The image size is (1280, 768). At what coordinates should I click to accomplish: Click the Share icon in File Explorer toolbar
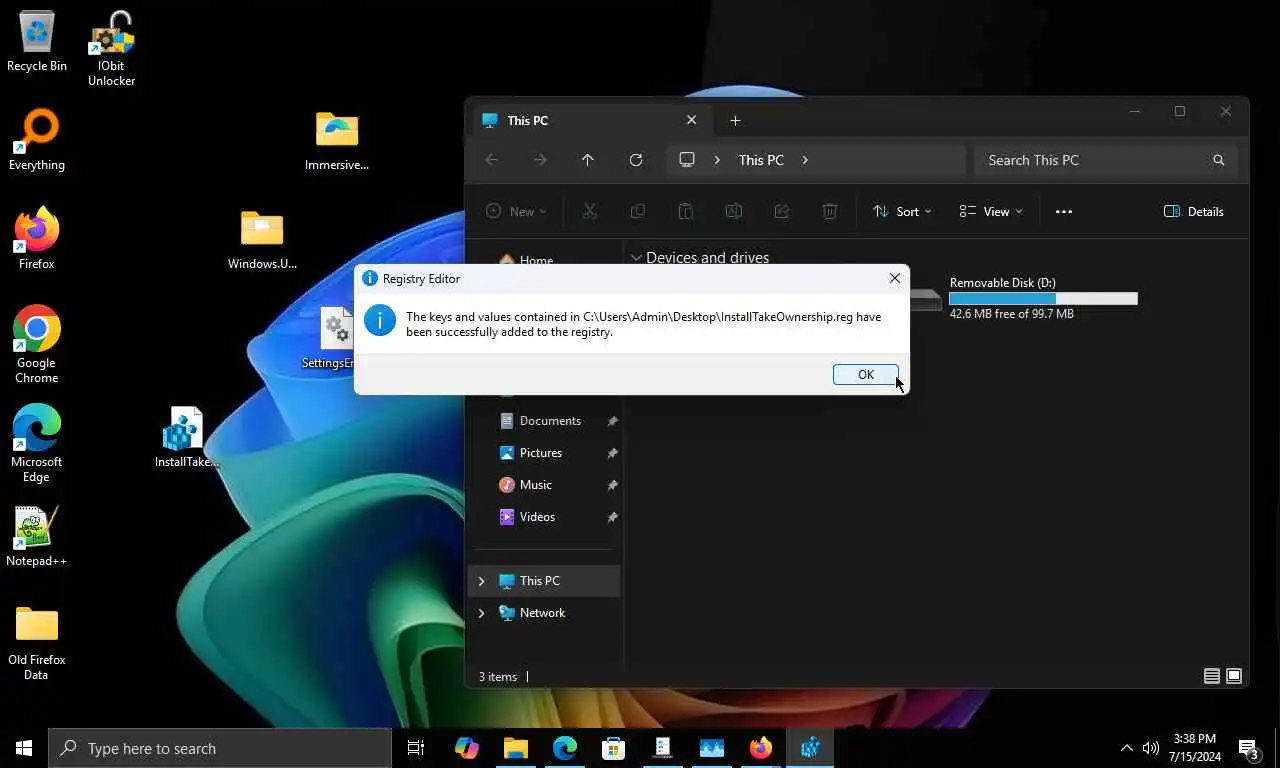click(781, 211)
